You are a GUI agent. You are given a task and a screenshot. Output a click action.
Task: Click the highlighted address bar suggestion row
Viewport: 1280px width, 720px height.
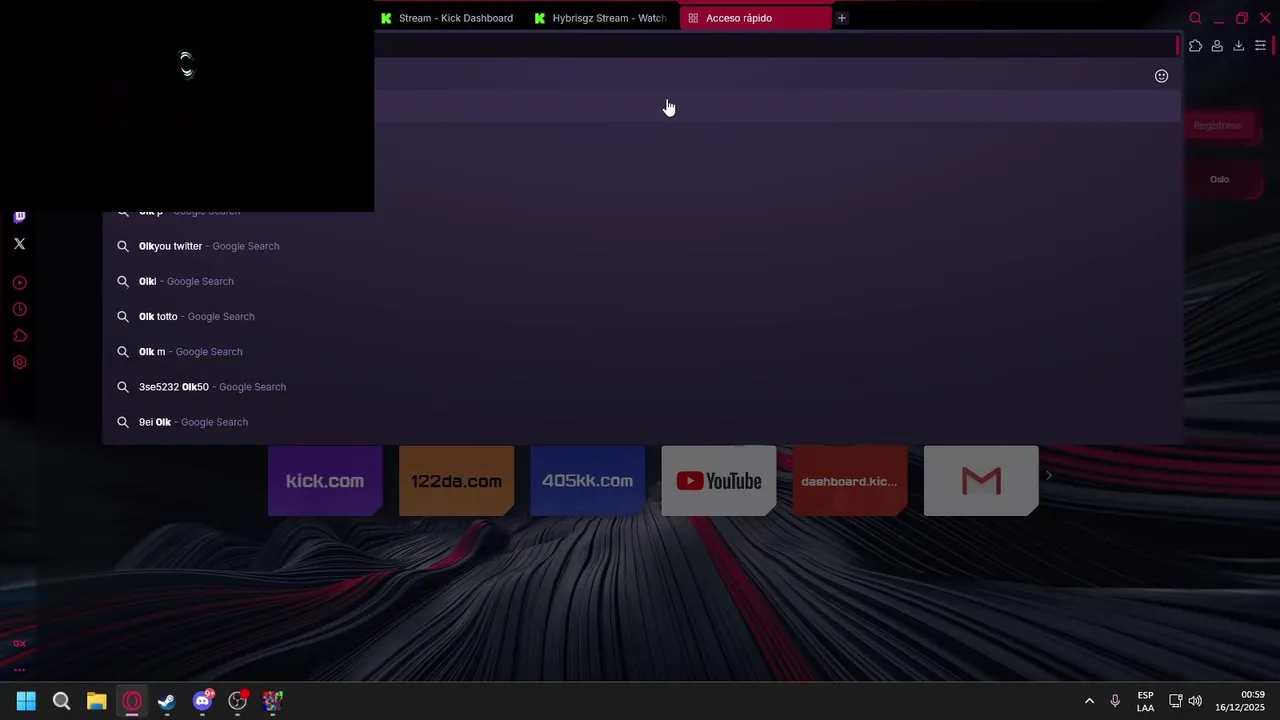coord(778,106)
